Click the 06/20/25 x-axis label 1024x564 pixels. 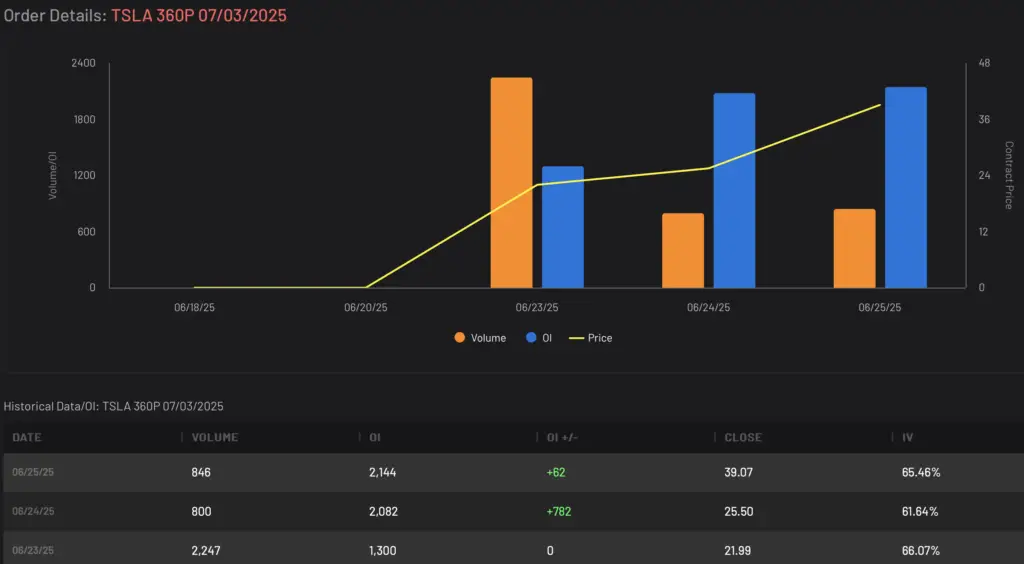coord(366,307)
